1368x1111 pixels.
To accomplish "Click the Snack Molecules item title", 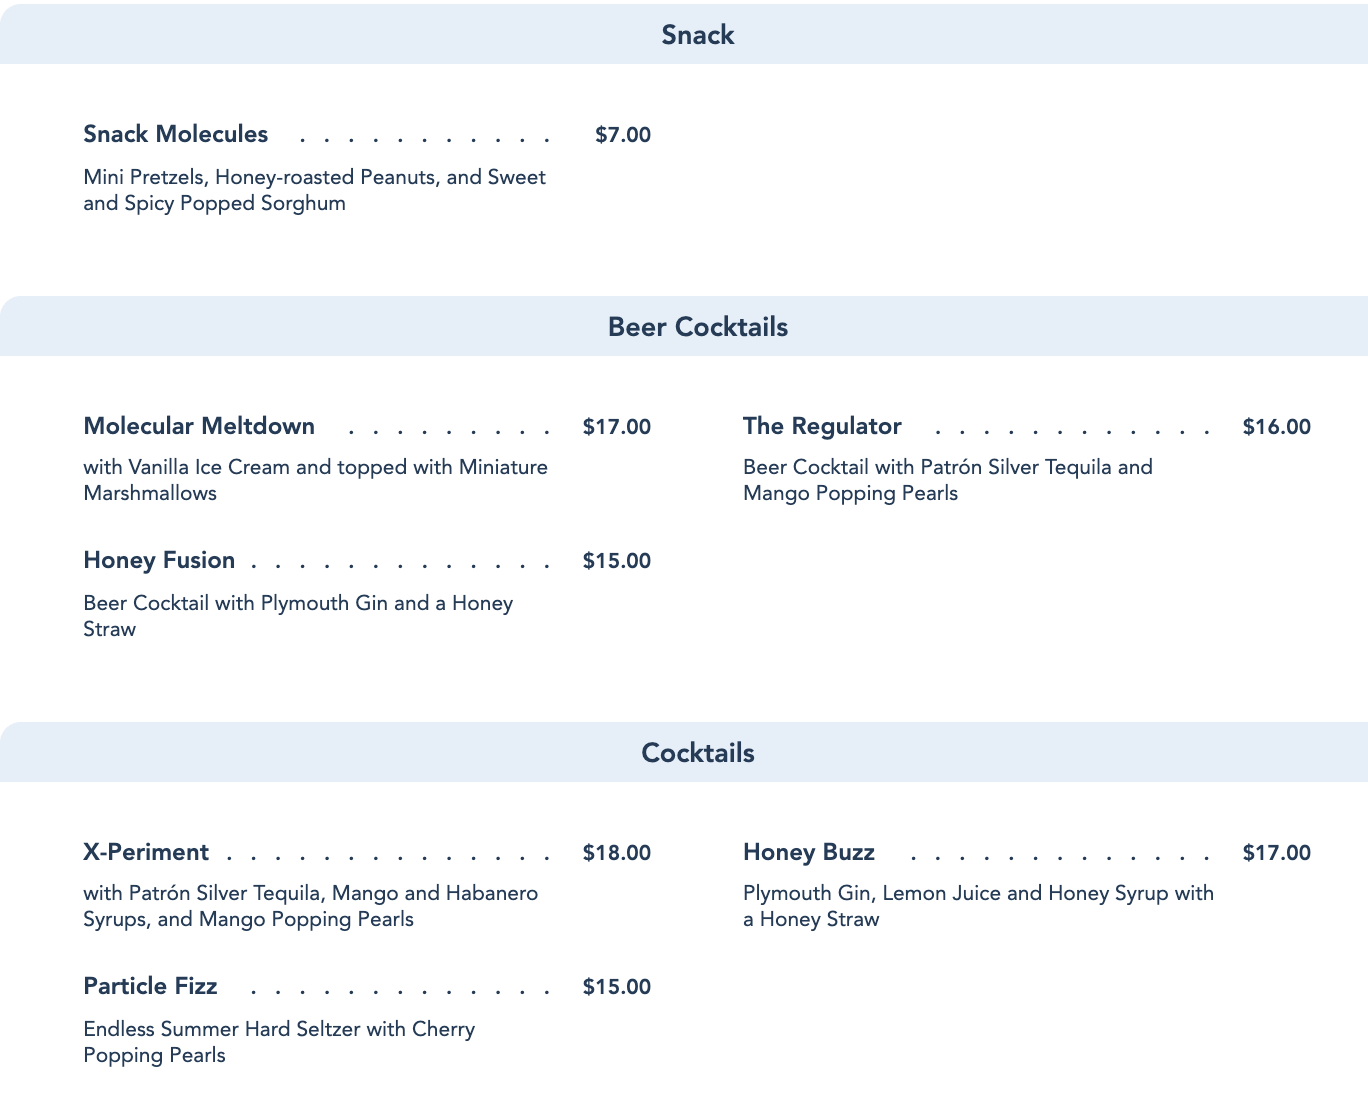I will tap(176, 134).
